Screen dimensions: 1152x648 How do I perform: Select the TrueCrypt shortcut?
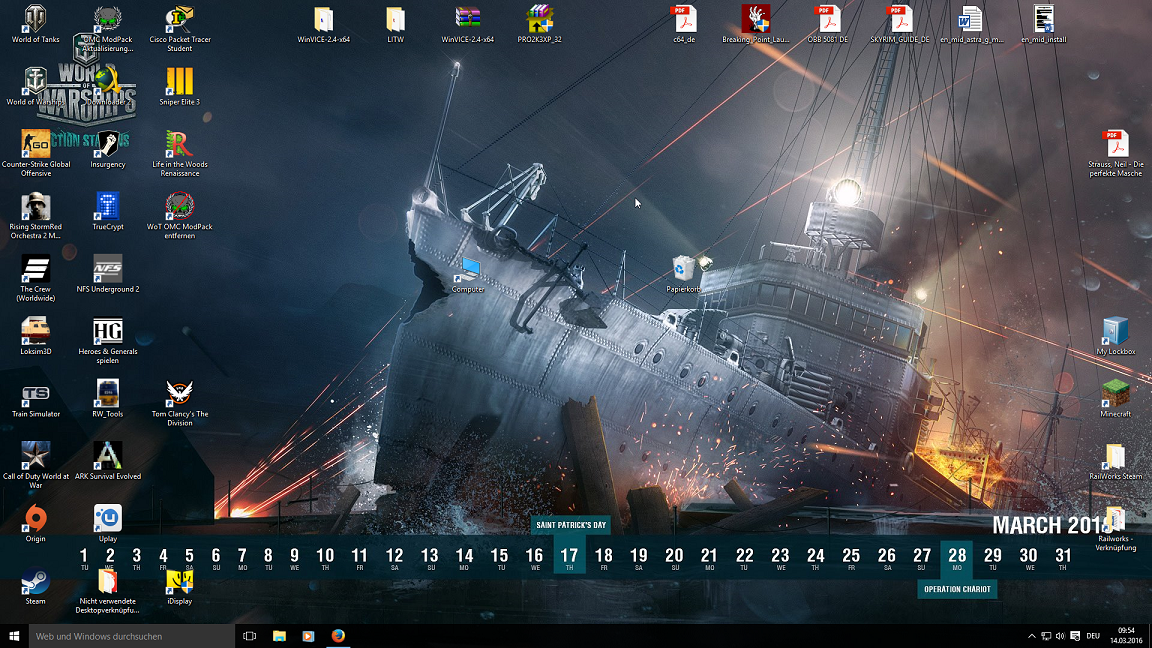[107, 211]
